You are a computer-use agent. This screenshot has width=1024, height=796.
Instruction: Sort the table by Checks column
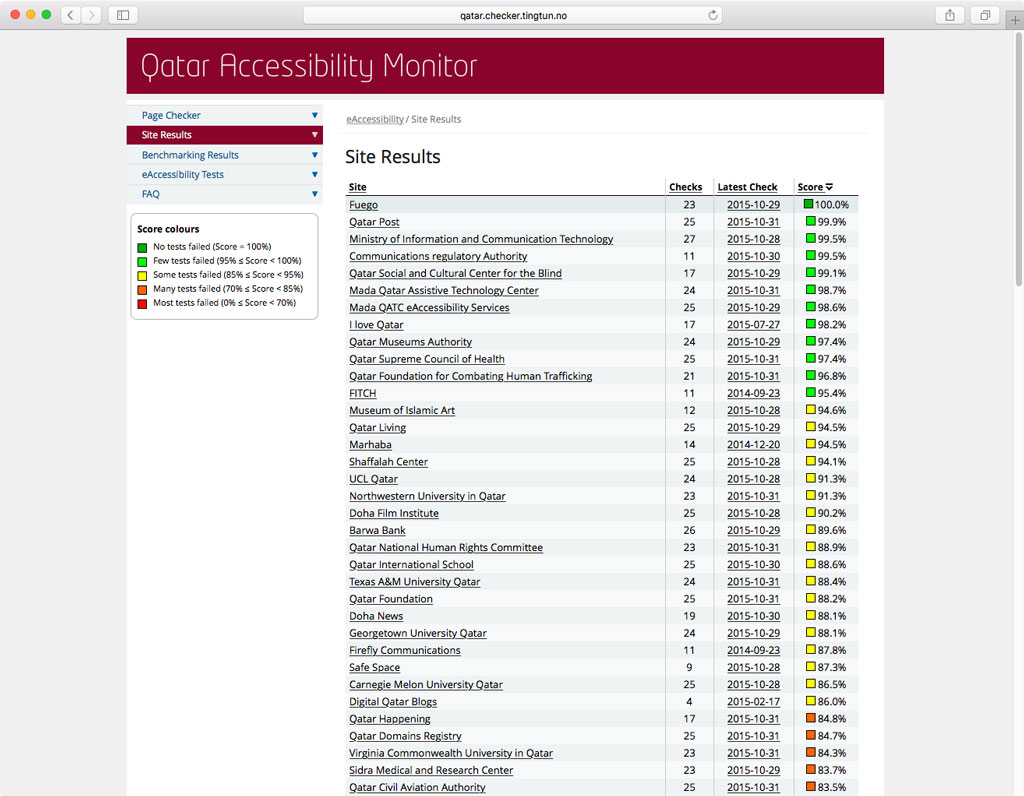tap(686, 187)
